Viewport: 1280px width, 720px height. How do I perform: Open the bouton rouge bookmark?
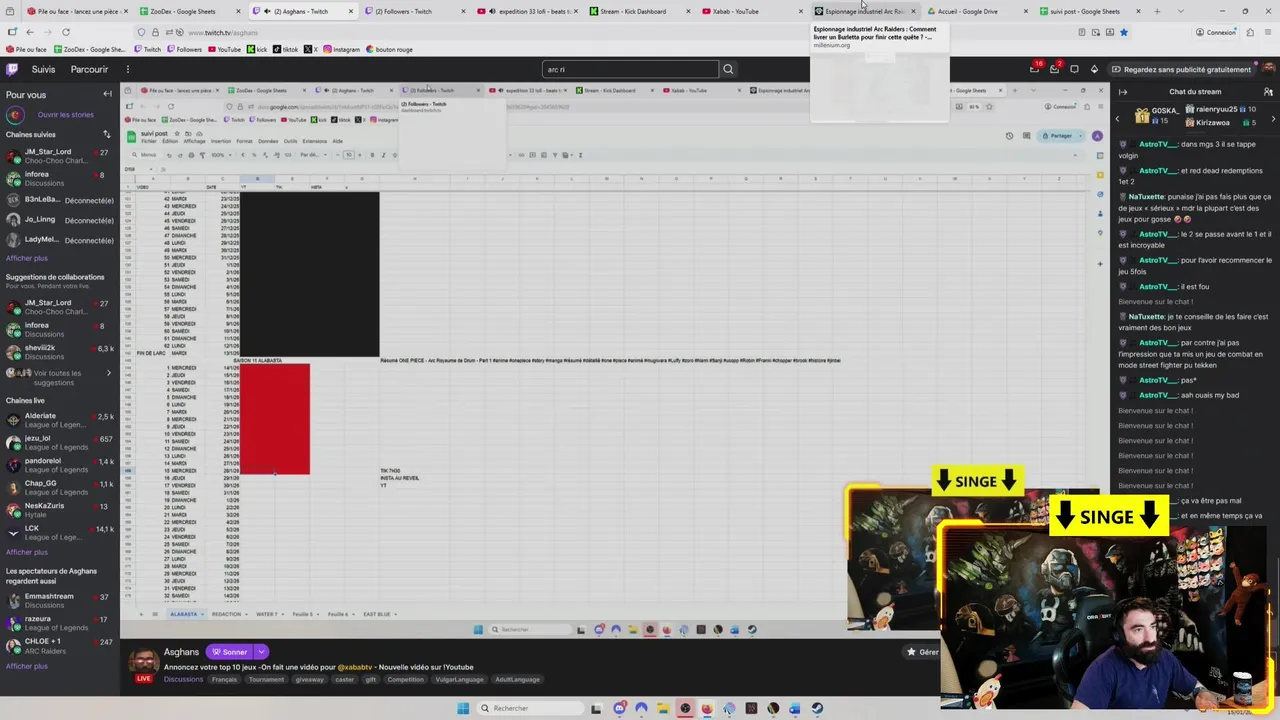(x=389, y=49)
